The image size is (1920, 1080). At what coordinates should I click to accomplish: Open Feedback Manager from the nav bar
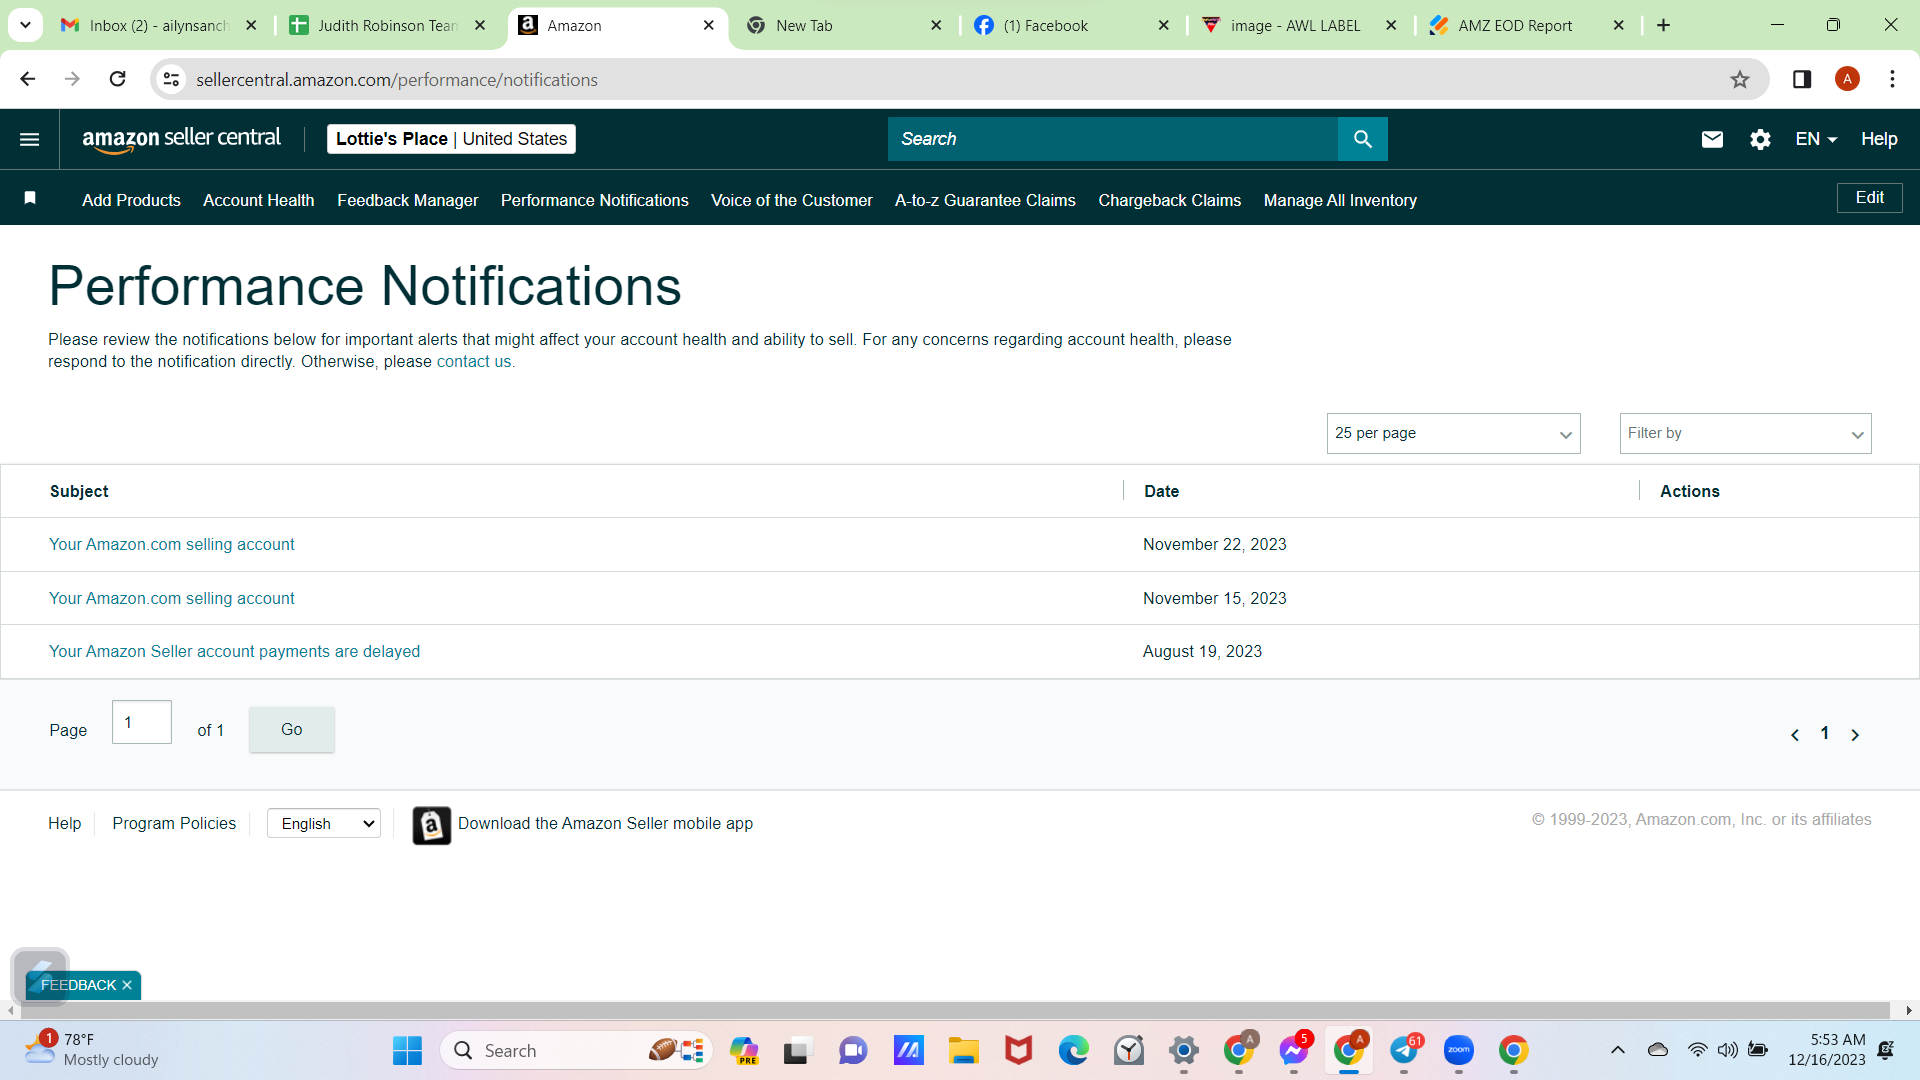click(x=407, y=200)
